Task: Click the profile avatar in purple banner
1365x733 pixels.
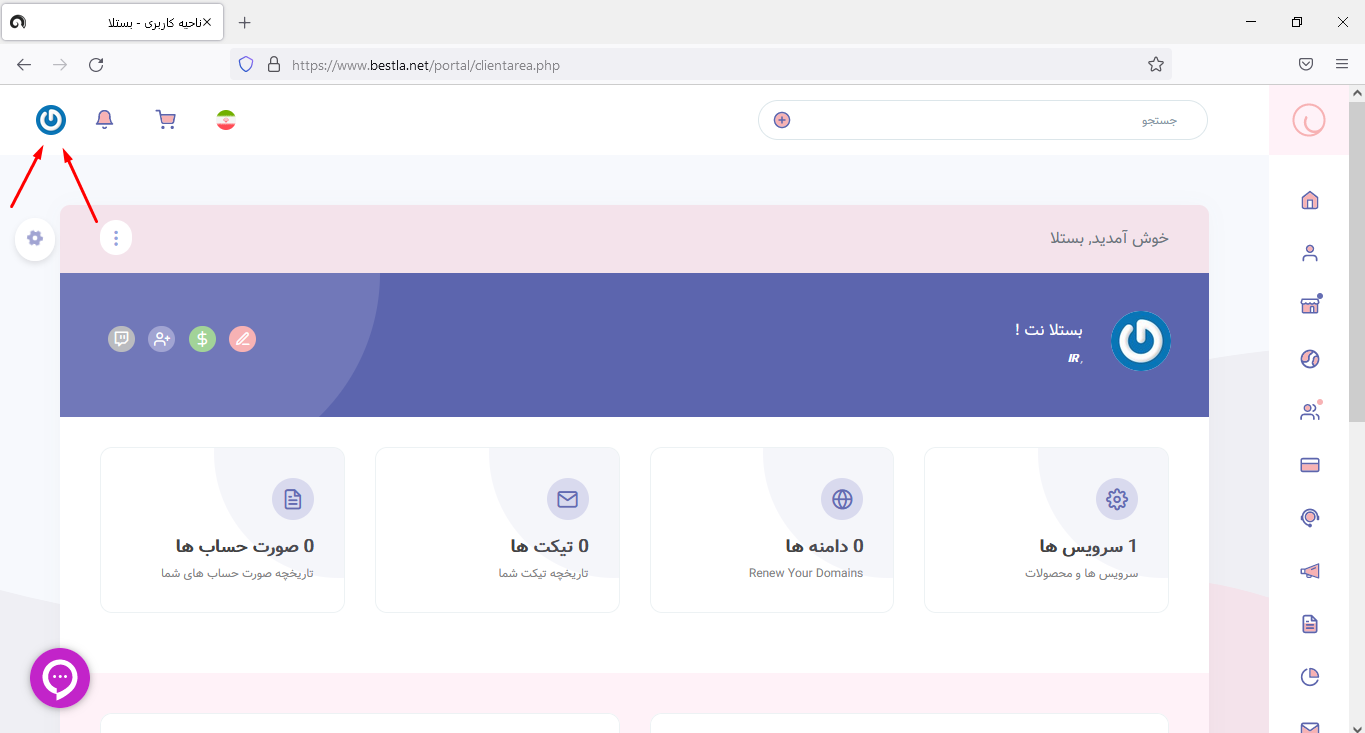Action: click(x=1141, y=341)
